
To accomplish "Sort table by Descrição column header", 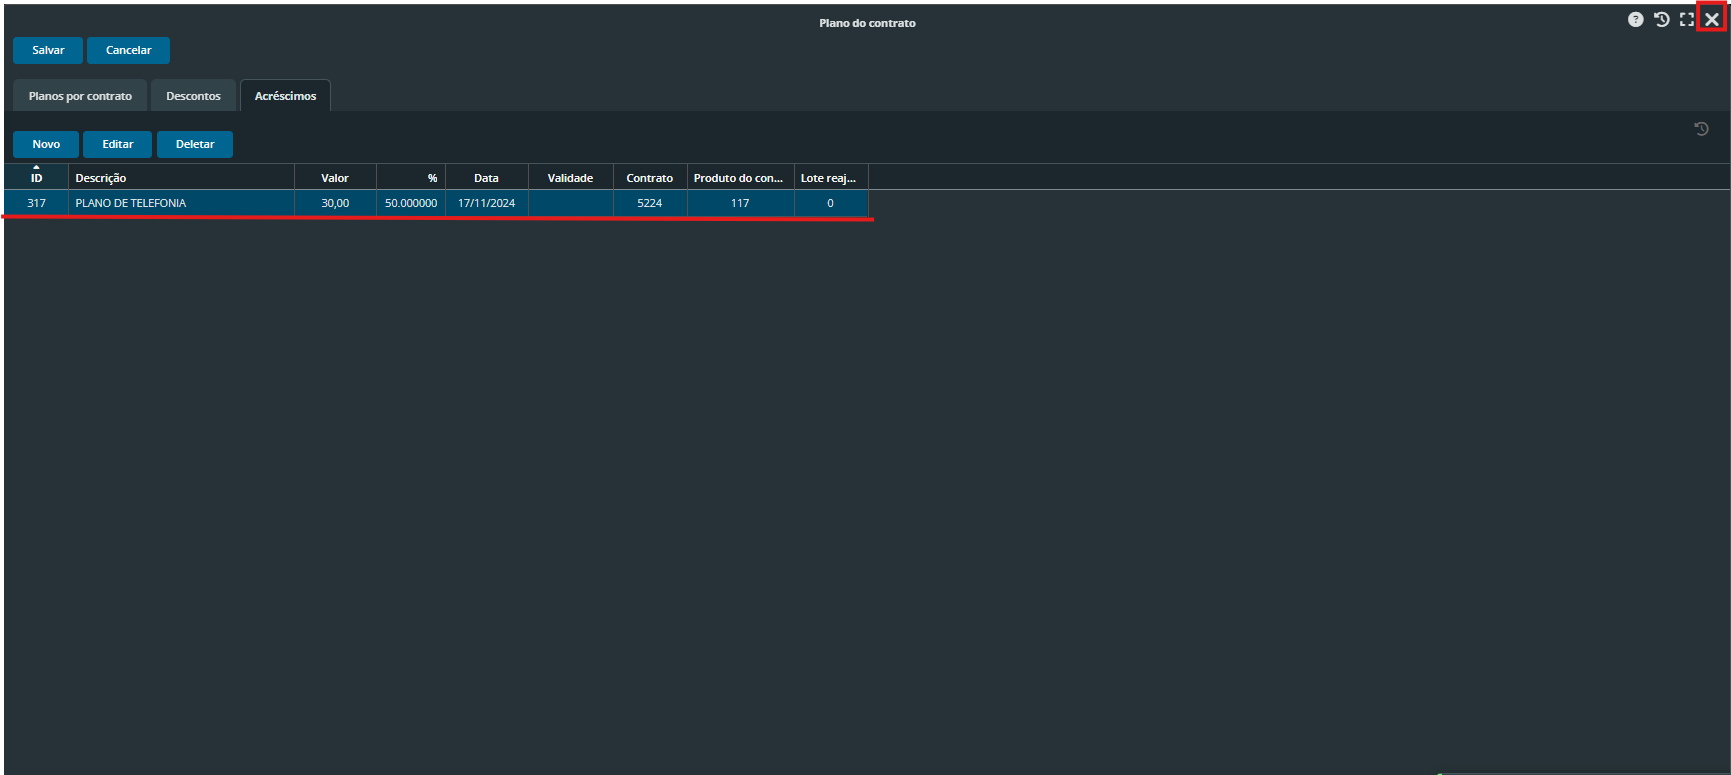I will 180,178.
